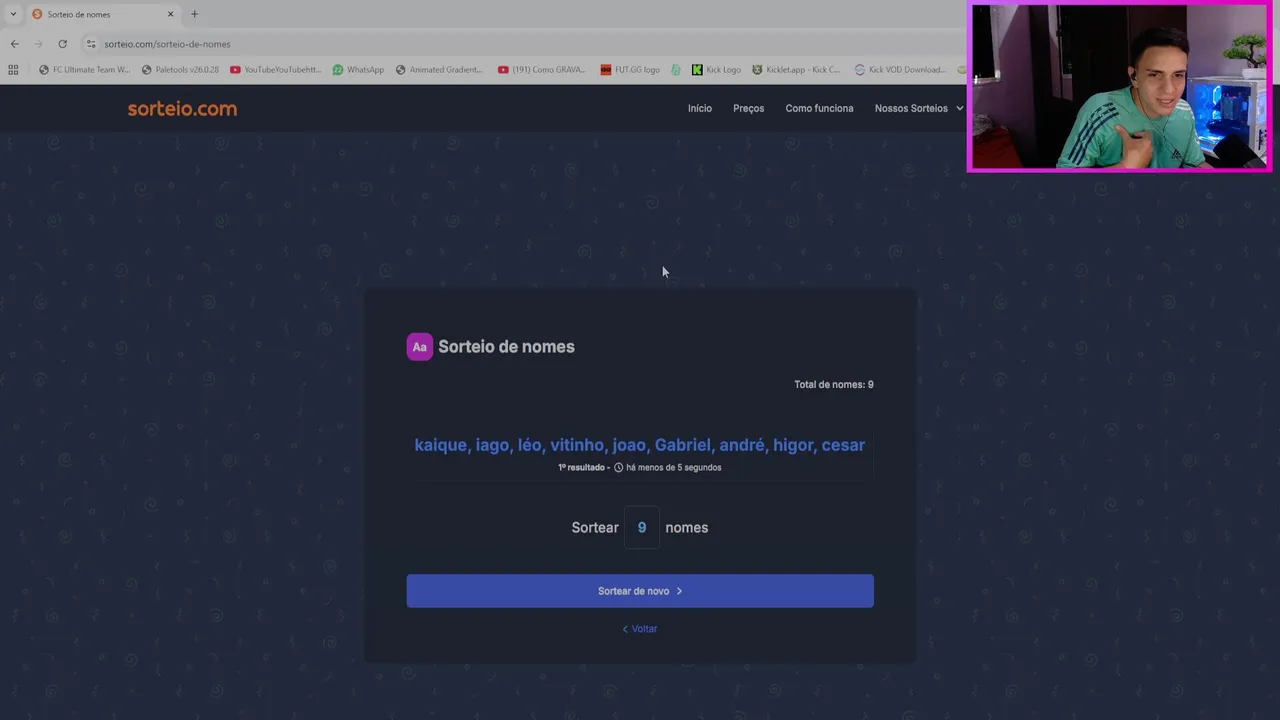Click the Total de nomes: 9 text
This screenshot has width=1280, height=720.
(834, 384)
